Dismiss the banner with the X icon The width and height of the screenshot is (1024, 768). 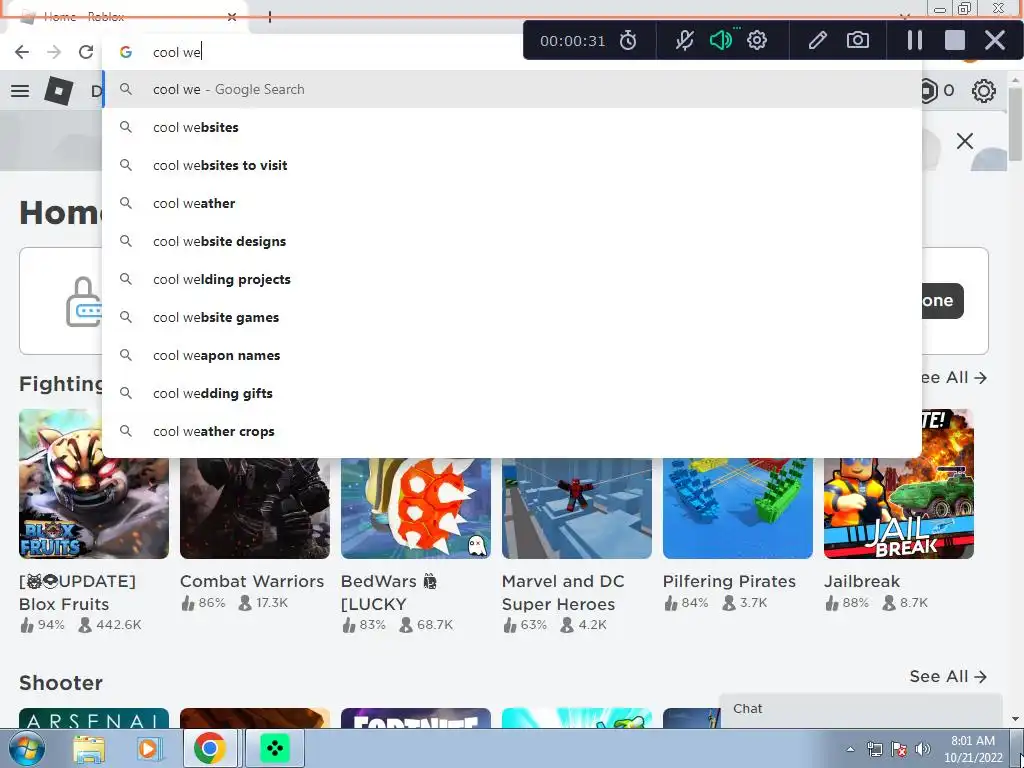click(x=965, y=141)
